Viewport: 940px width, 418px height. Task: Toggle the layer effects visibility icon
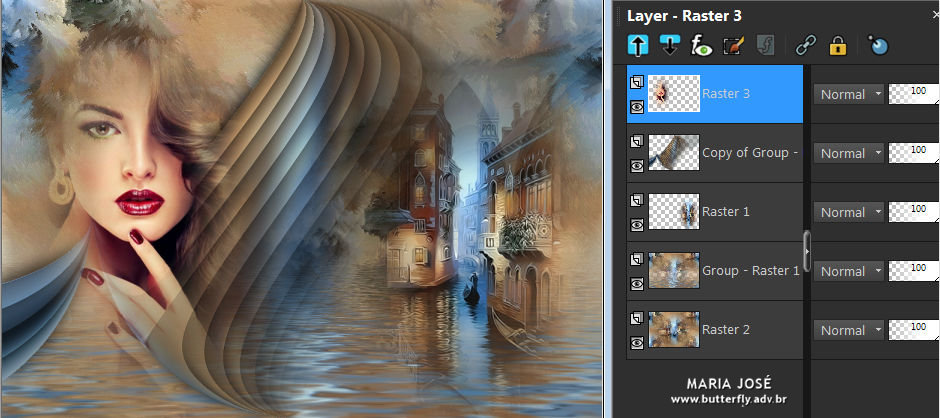click(700, 46)
